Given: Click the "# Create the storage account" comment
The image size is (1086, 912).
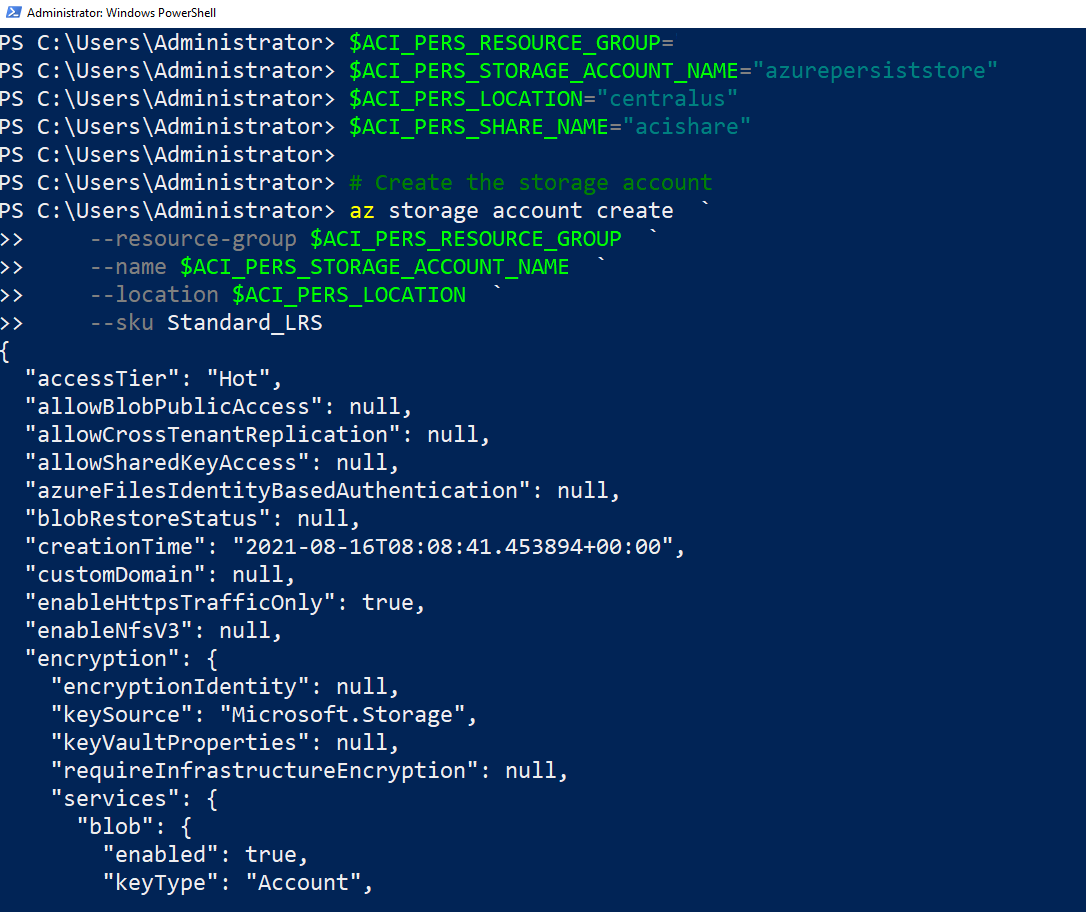Looking at the screenshot, I should click(531, 183).
